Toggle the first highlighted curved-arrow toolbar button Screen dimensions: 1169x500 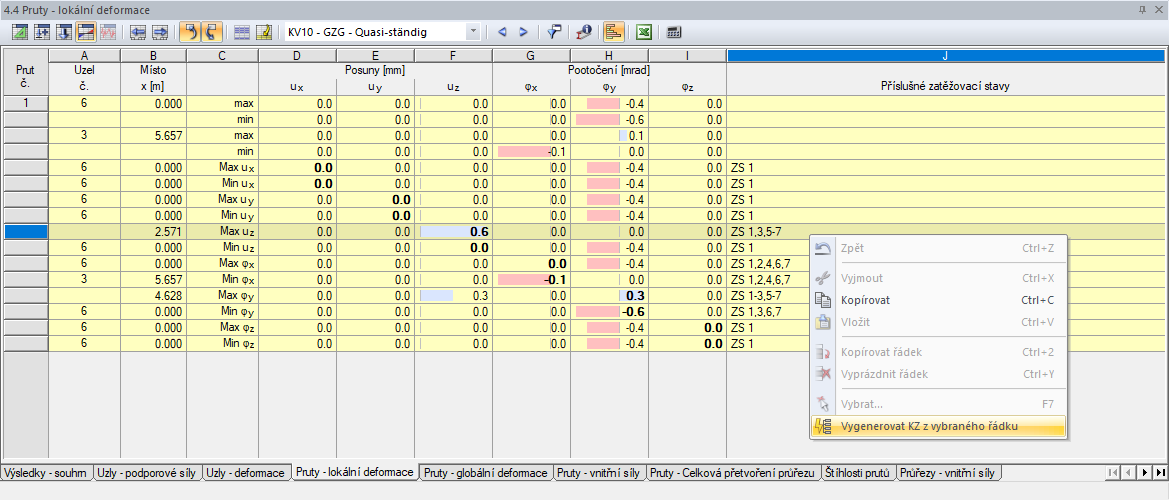point(190,32)
